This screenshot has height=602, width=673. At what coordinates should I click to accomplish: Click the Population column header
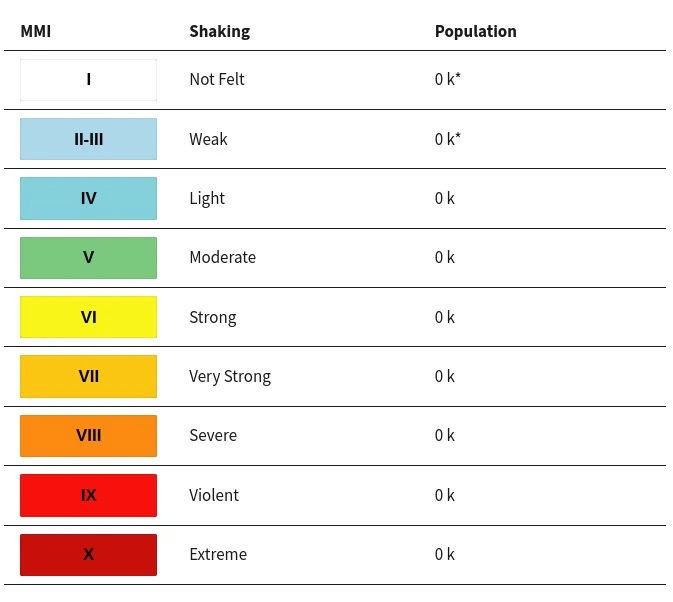475,31
